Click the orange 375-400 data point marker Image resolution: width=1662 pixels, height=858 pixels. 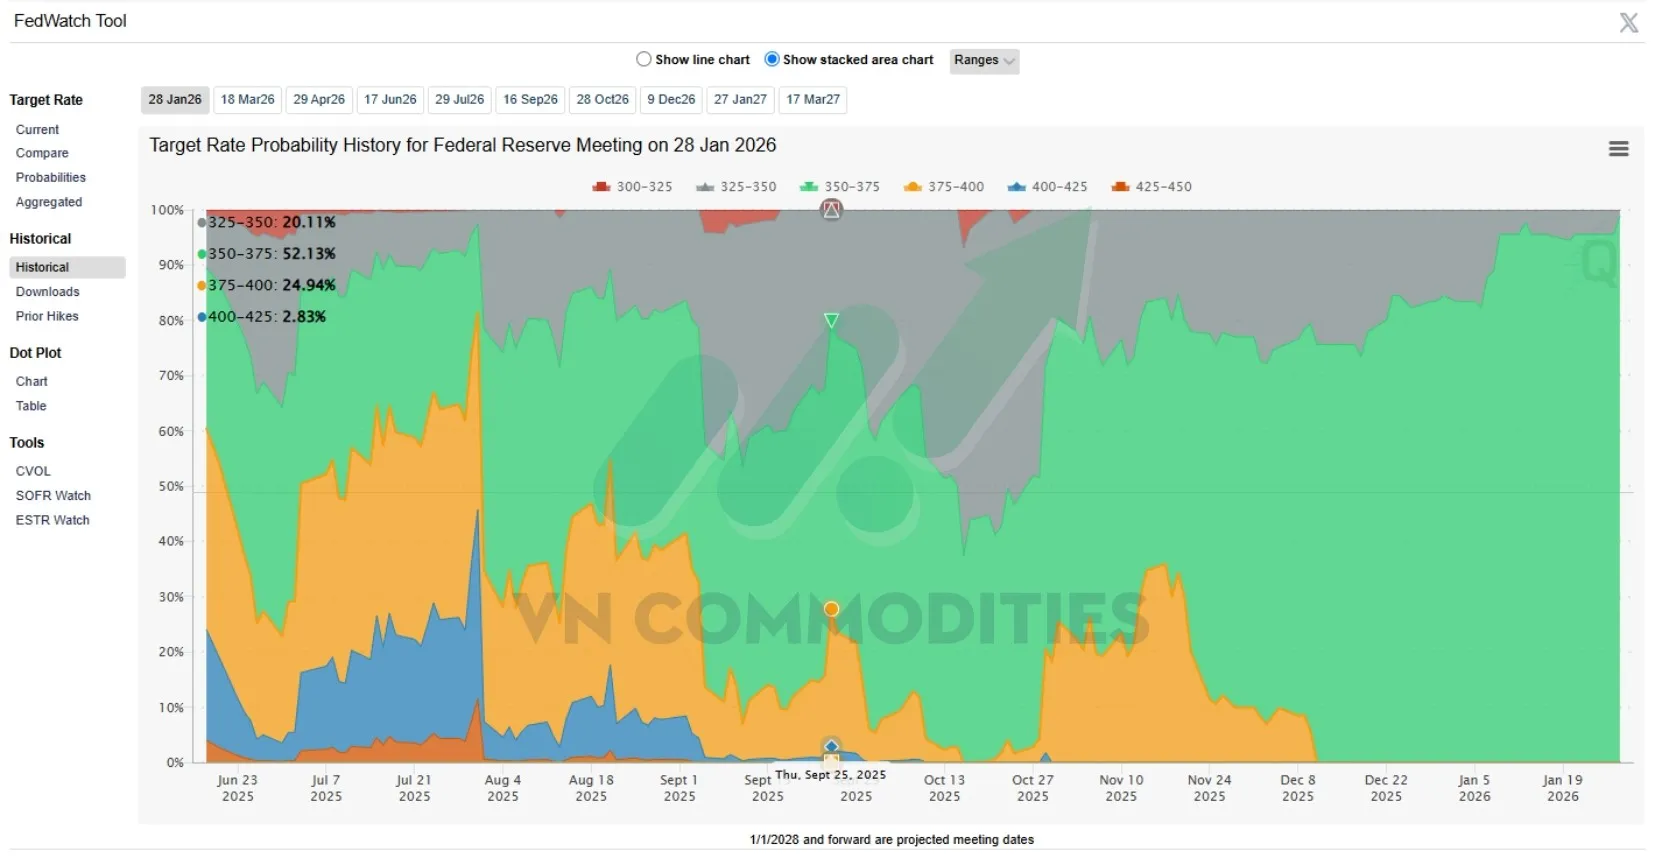[831, 609]
